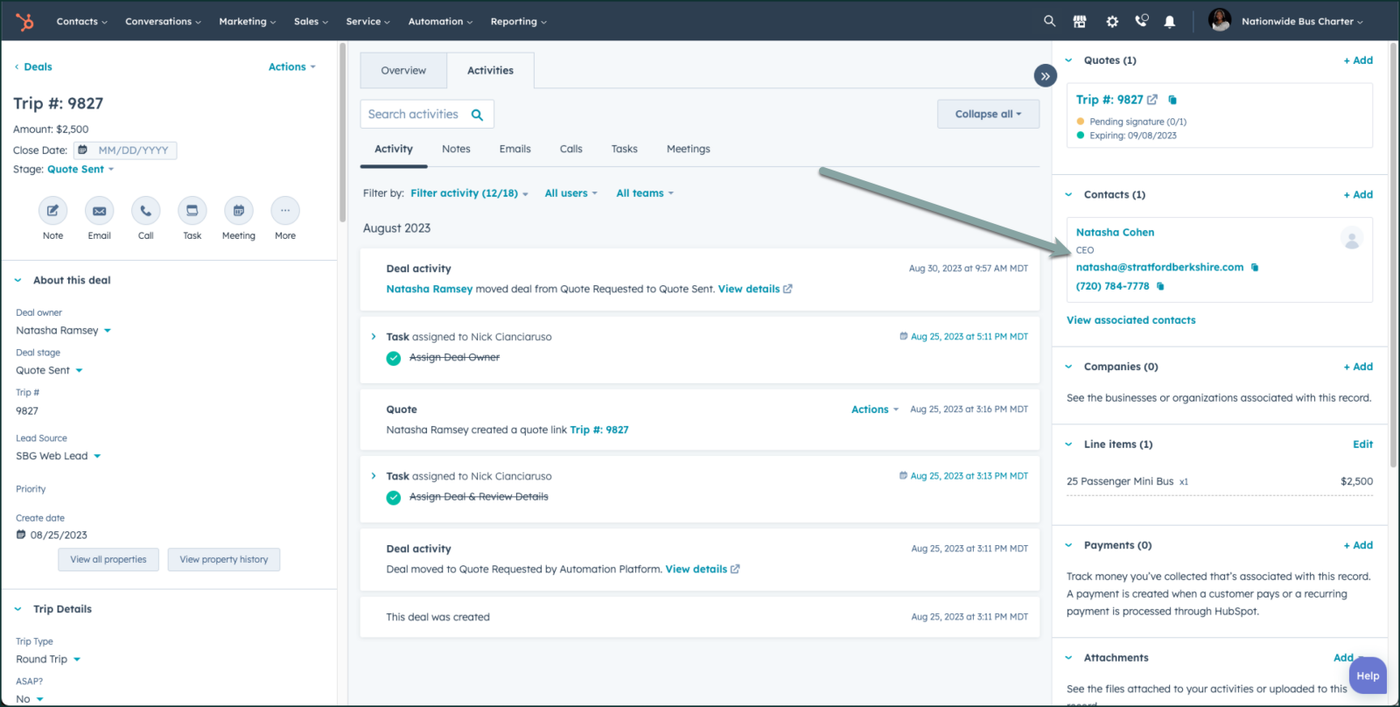Image resolution: width=1400 pixels, height=707 pixels.
Task: Mark Assign Deal Owner task checkmark incomplete
Action: pyautogui.click(x=394, y=358)
